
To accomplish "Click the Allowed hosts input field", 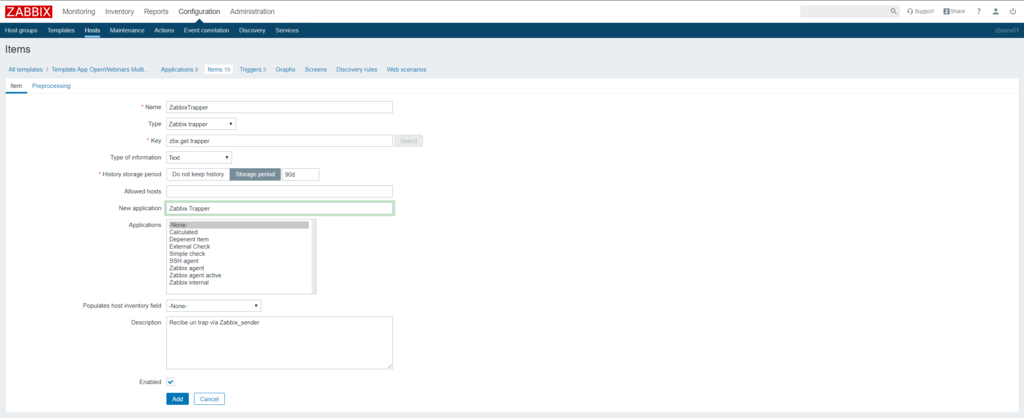I will pyautogui.click(x=279, y=191).
